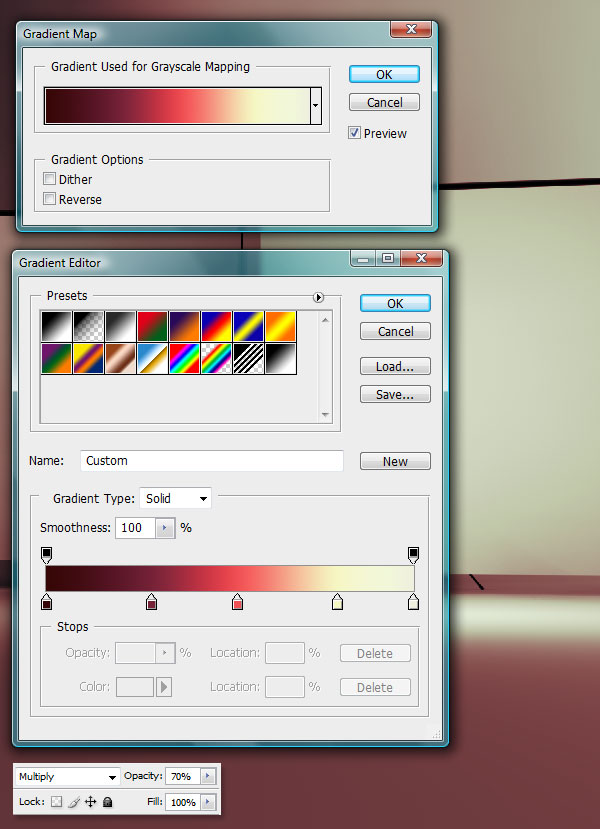Click the Name field containing Custom

click(x=211, y=460)
